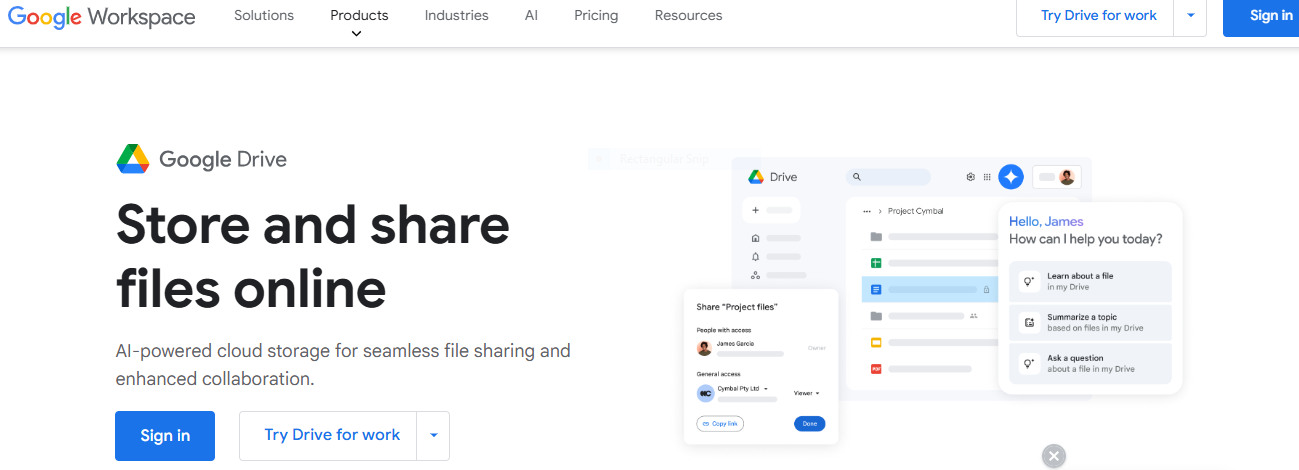This screenshot has width=1299, height=470.
Task: Expand the Cymbal Pty Ltd access dropdown
Action: [766, 388]
